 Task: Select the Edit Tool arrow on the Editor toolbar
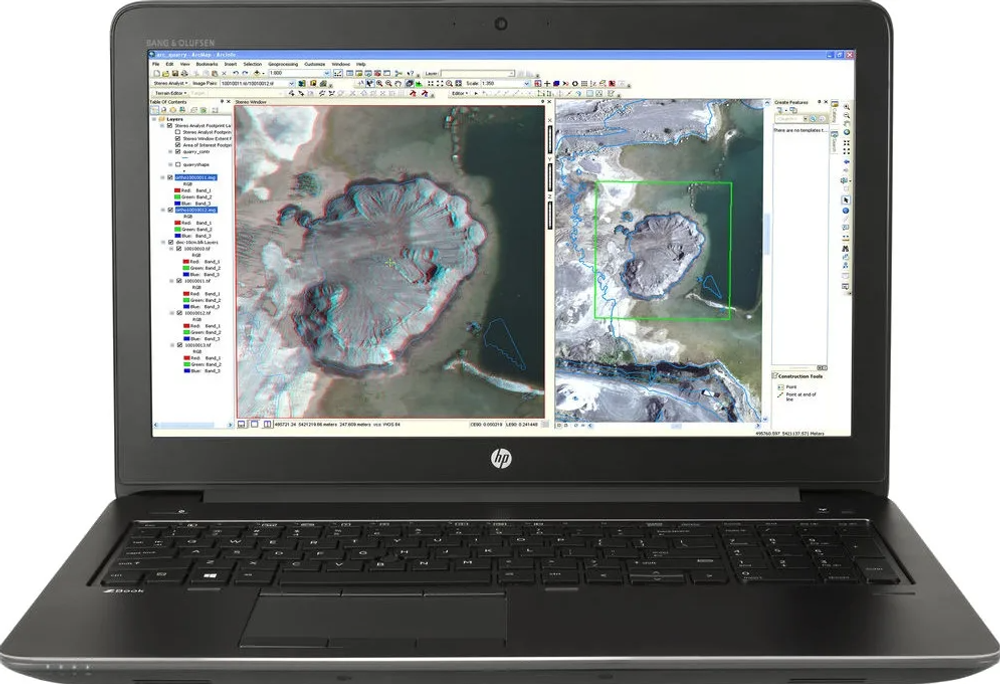(x=476, y=92)
